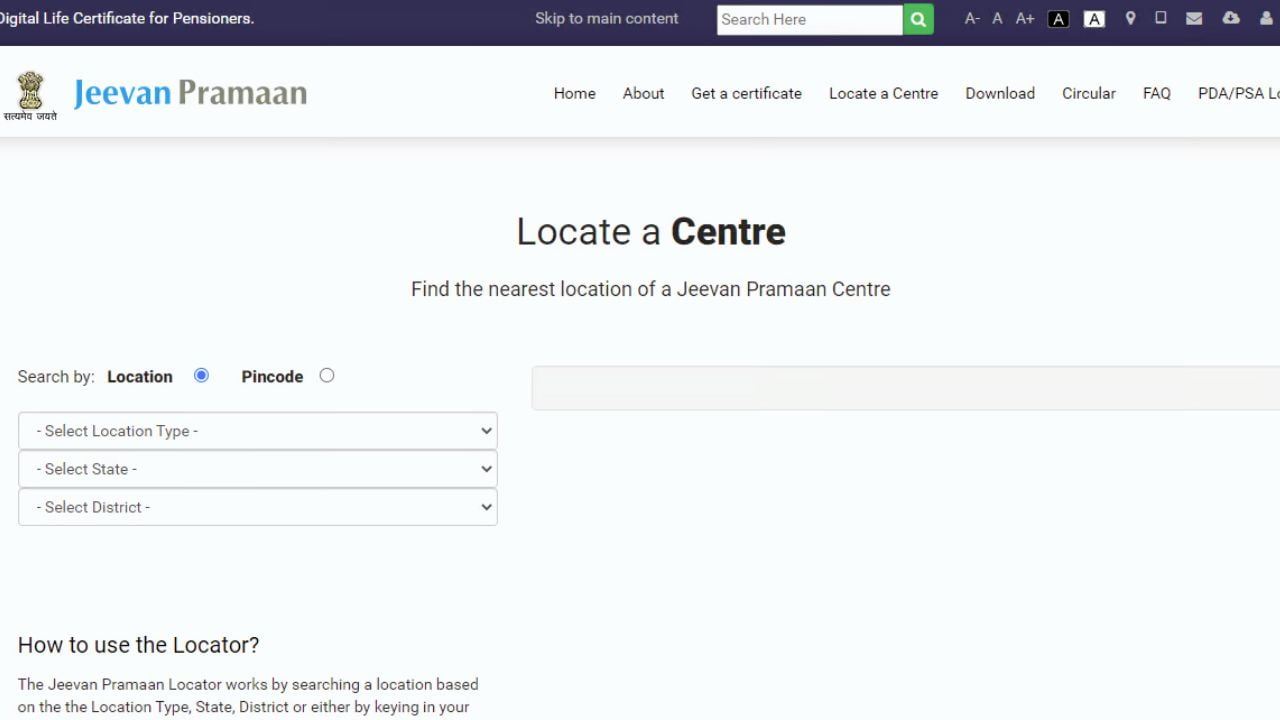Click the national emblem logo
Viewport: 1280px width, 720px height.
click(x=30, y=96)
